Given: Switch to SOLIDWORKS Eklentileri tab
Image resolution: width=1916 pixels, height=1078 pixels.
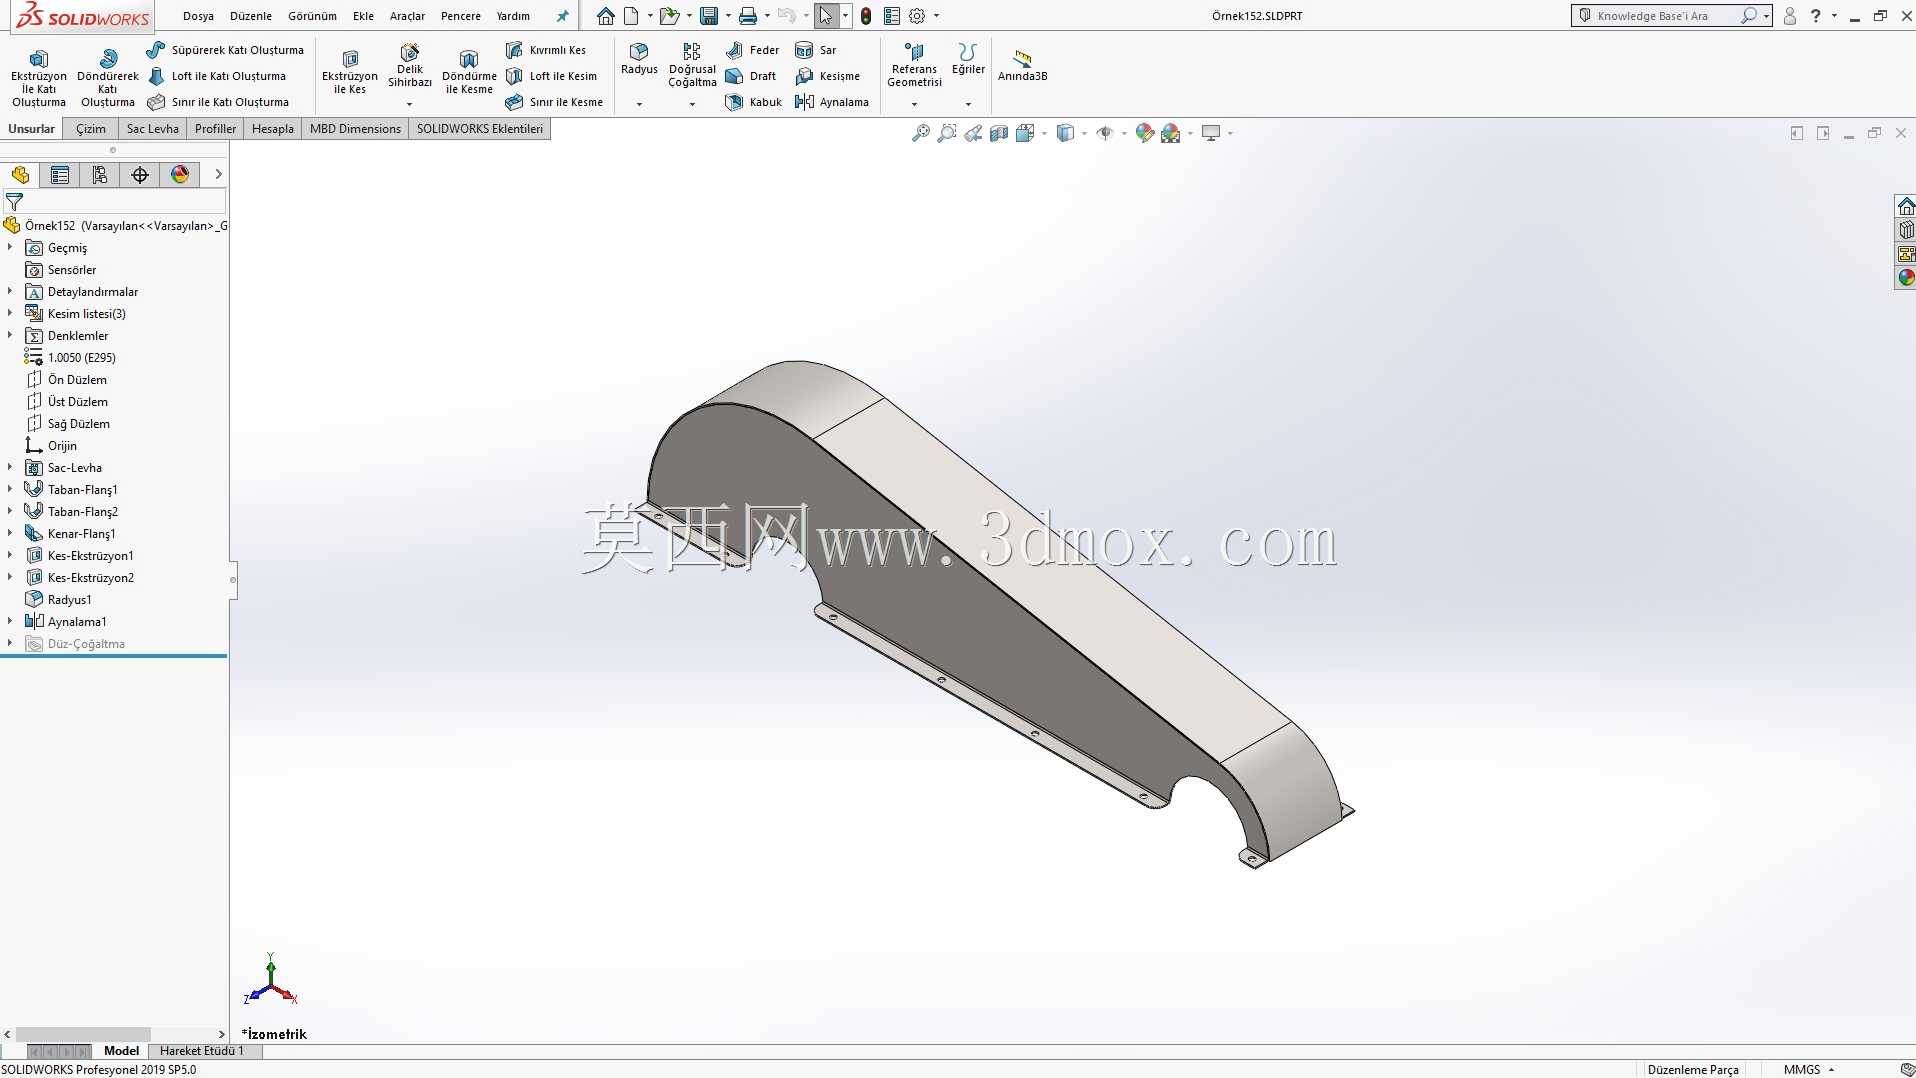Looking at the screenshot, I should click(x=480, y=129).
